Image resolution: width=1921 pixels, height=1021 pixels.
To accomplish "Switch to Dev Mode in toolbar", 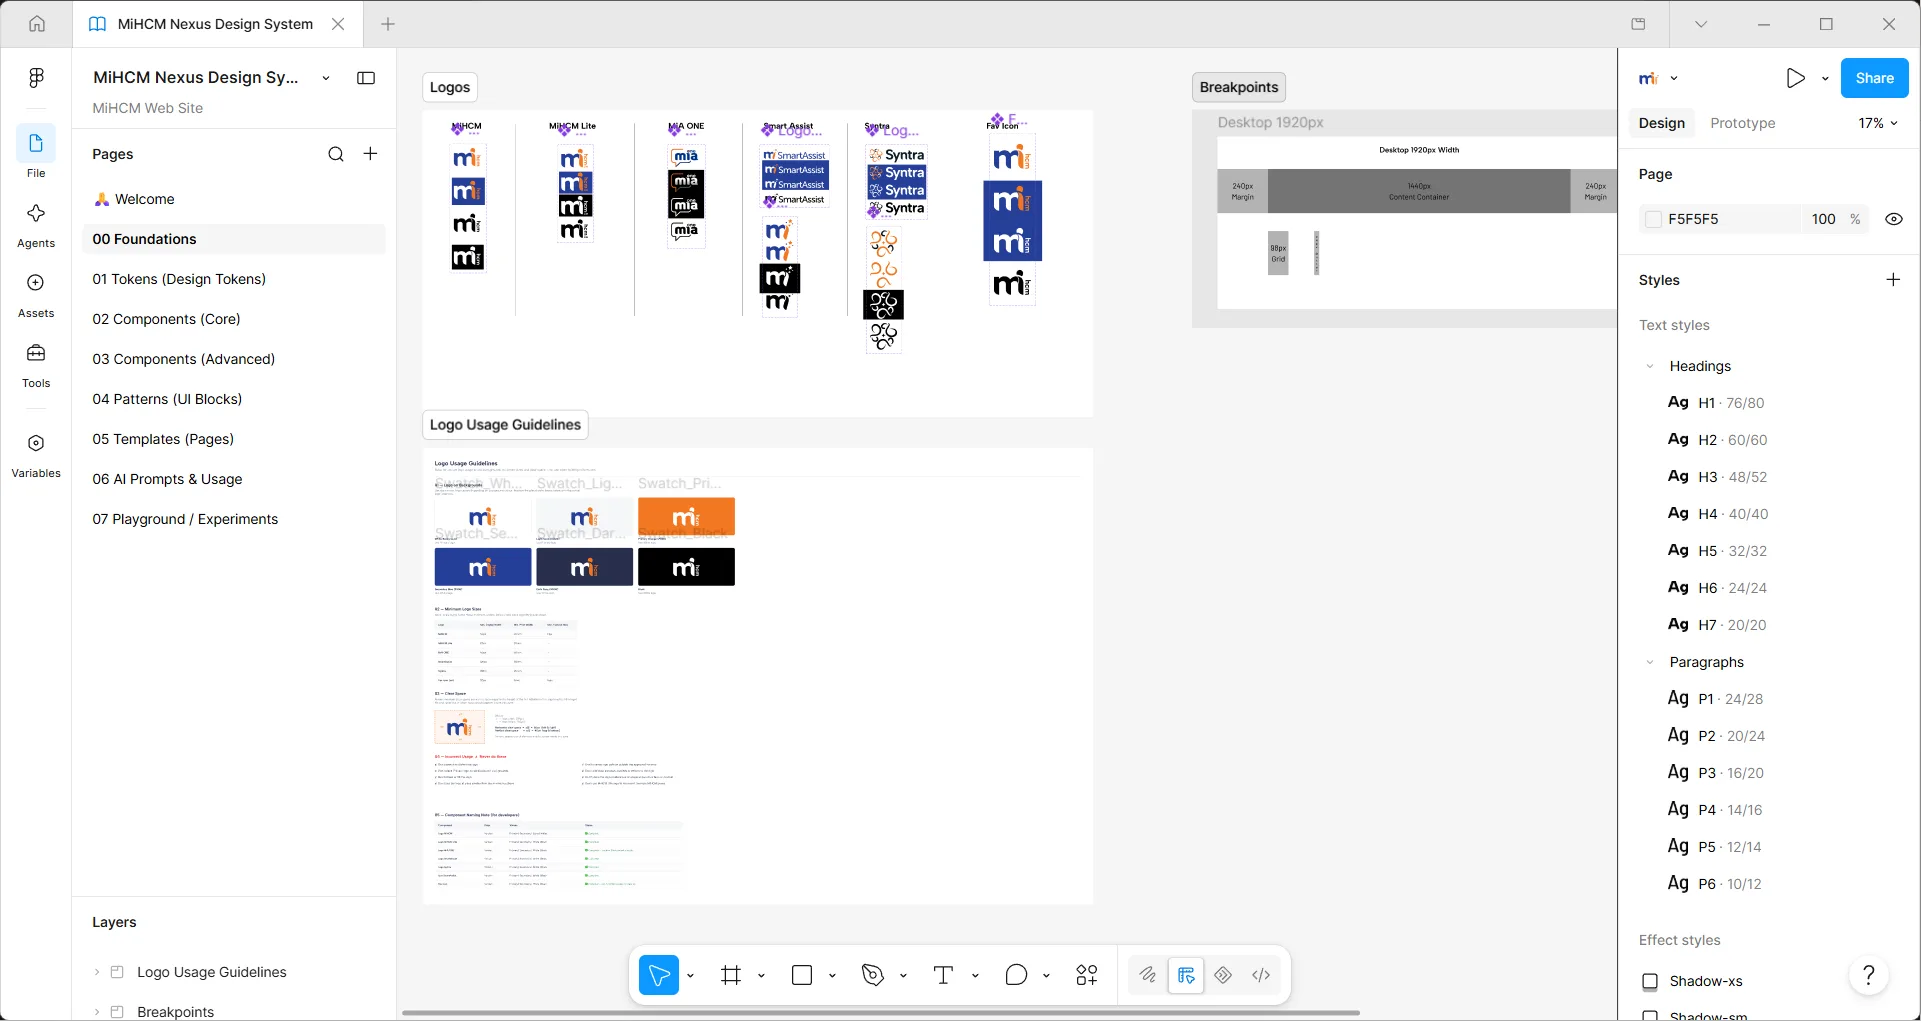I will point(1261,976).
